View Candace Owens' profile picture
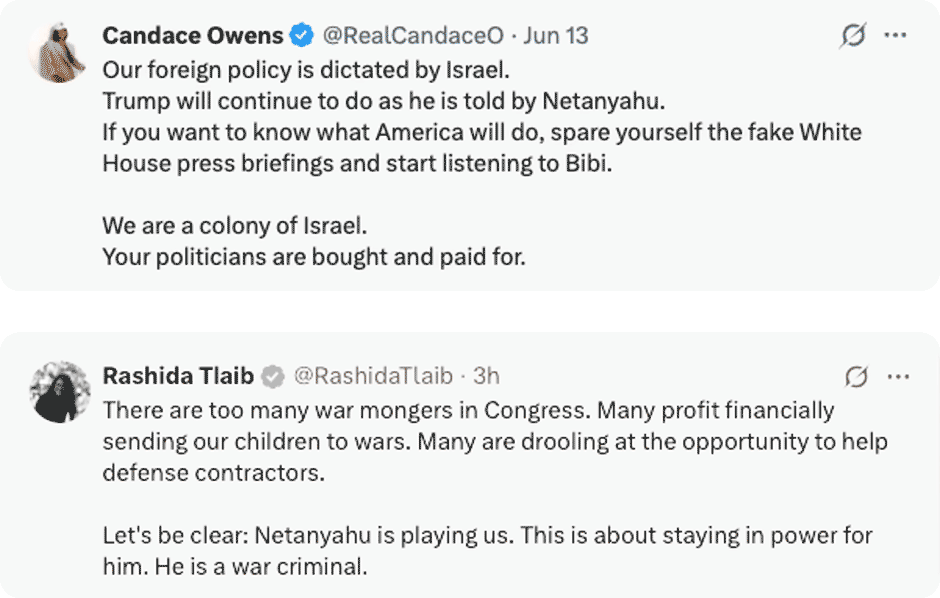The height and width of the screenshot is (598, 940). pos(58,51)
